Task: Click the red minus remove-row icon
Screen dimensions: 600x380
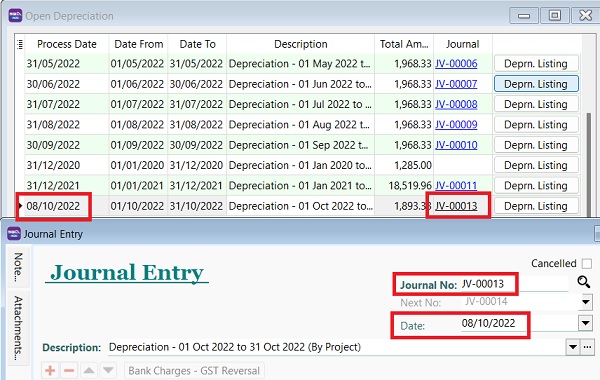Action: 69,370
